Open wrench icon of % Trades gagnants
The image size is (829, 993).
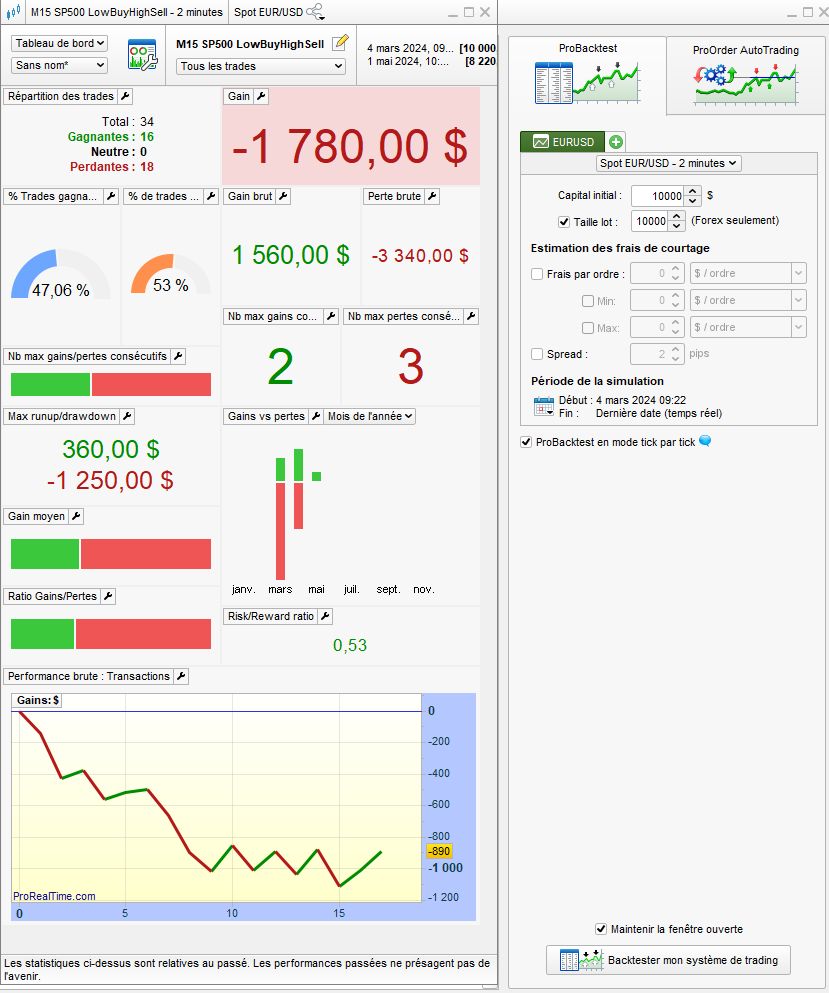point(111,196)
